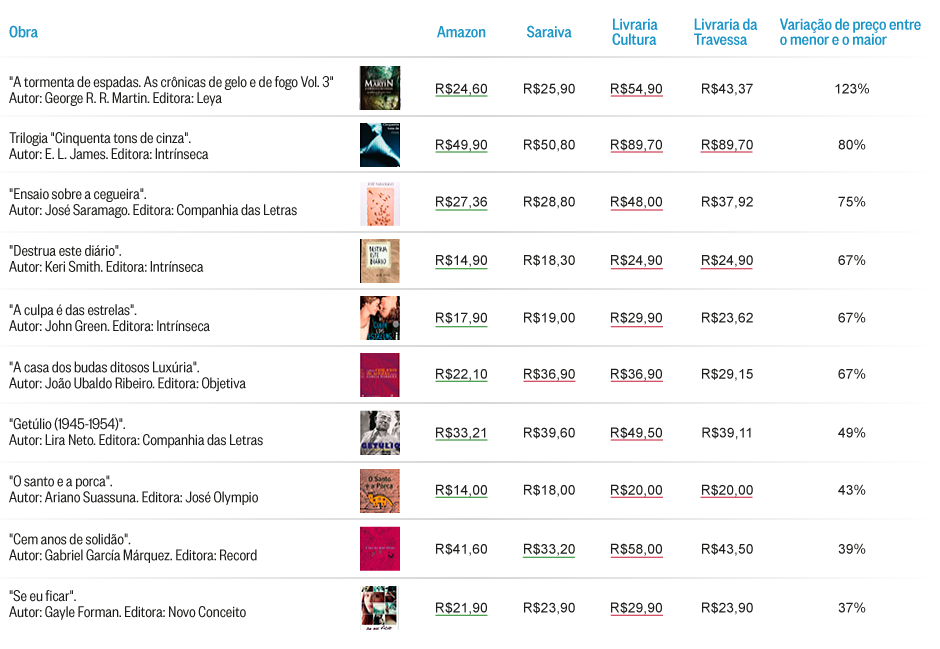Select the Saraiva column header
The image size is (940, 649).
549,32
